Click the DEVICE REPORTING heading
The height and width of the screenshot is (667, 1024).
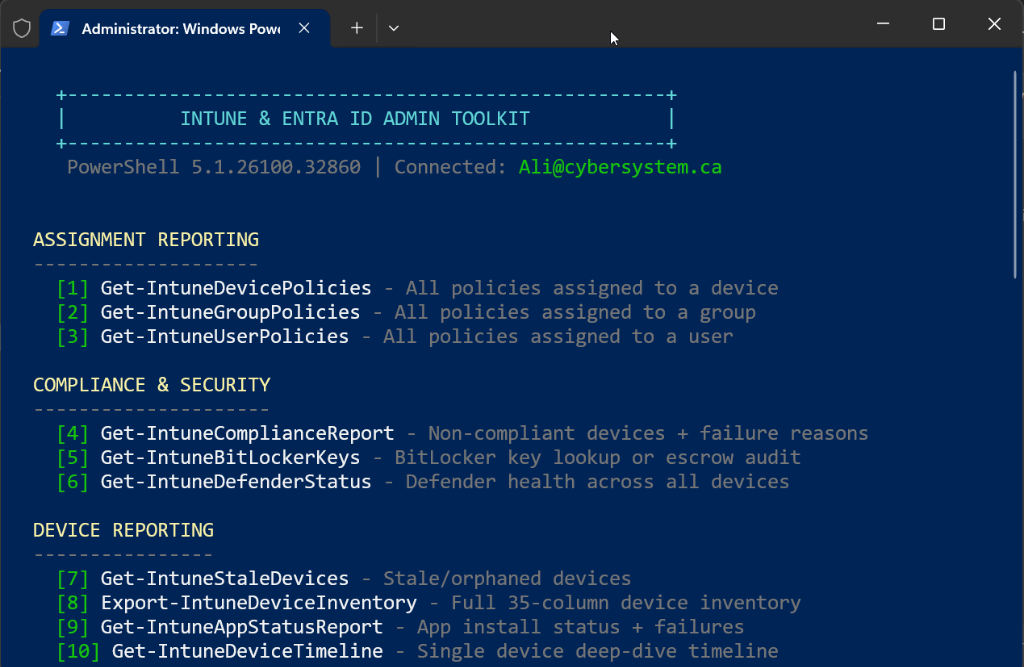(x=123, y=530)
